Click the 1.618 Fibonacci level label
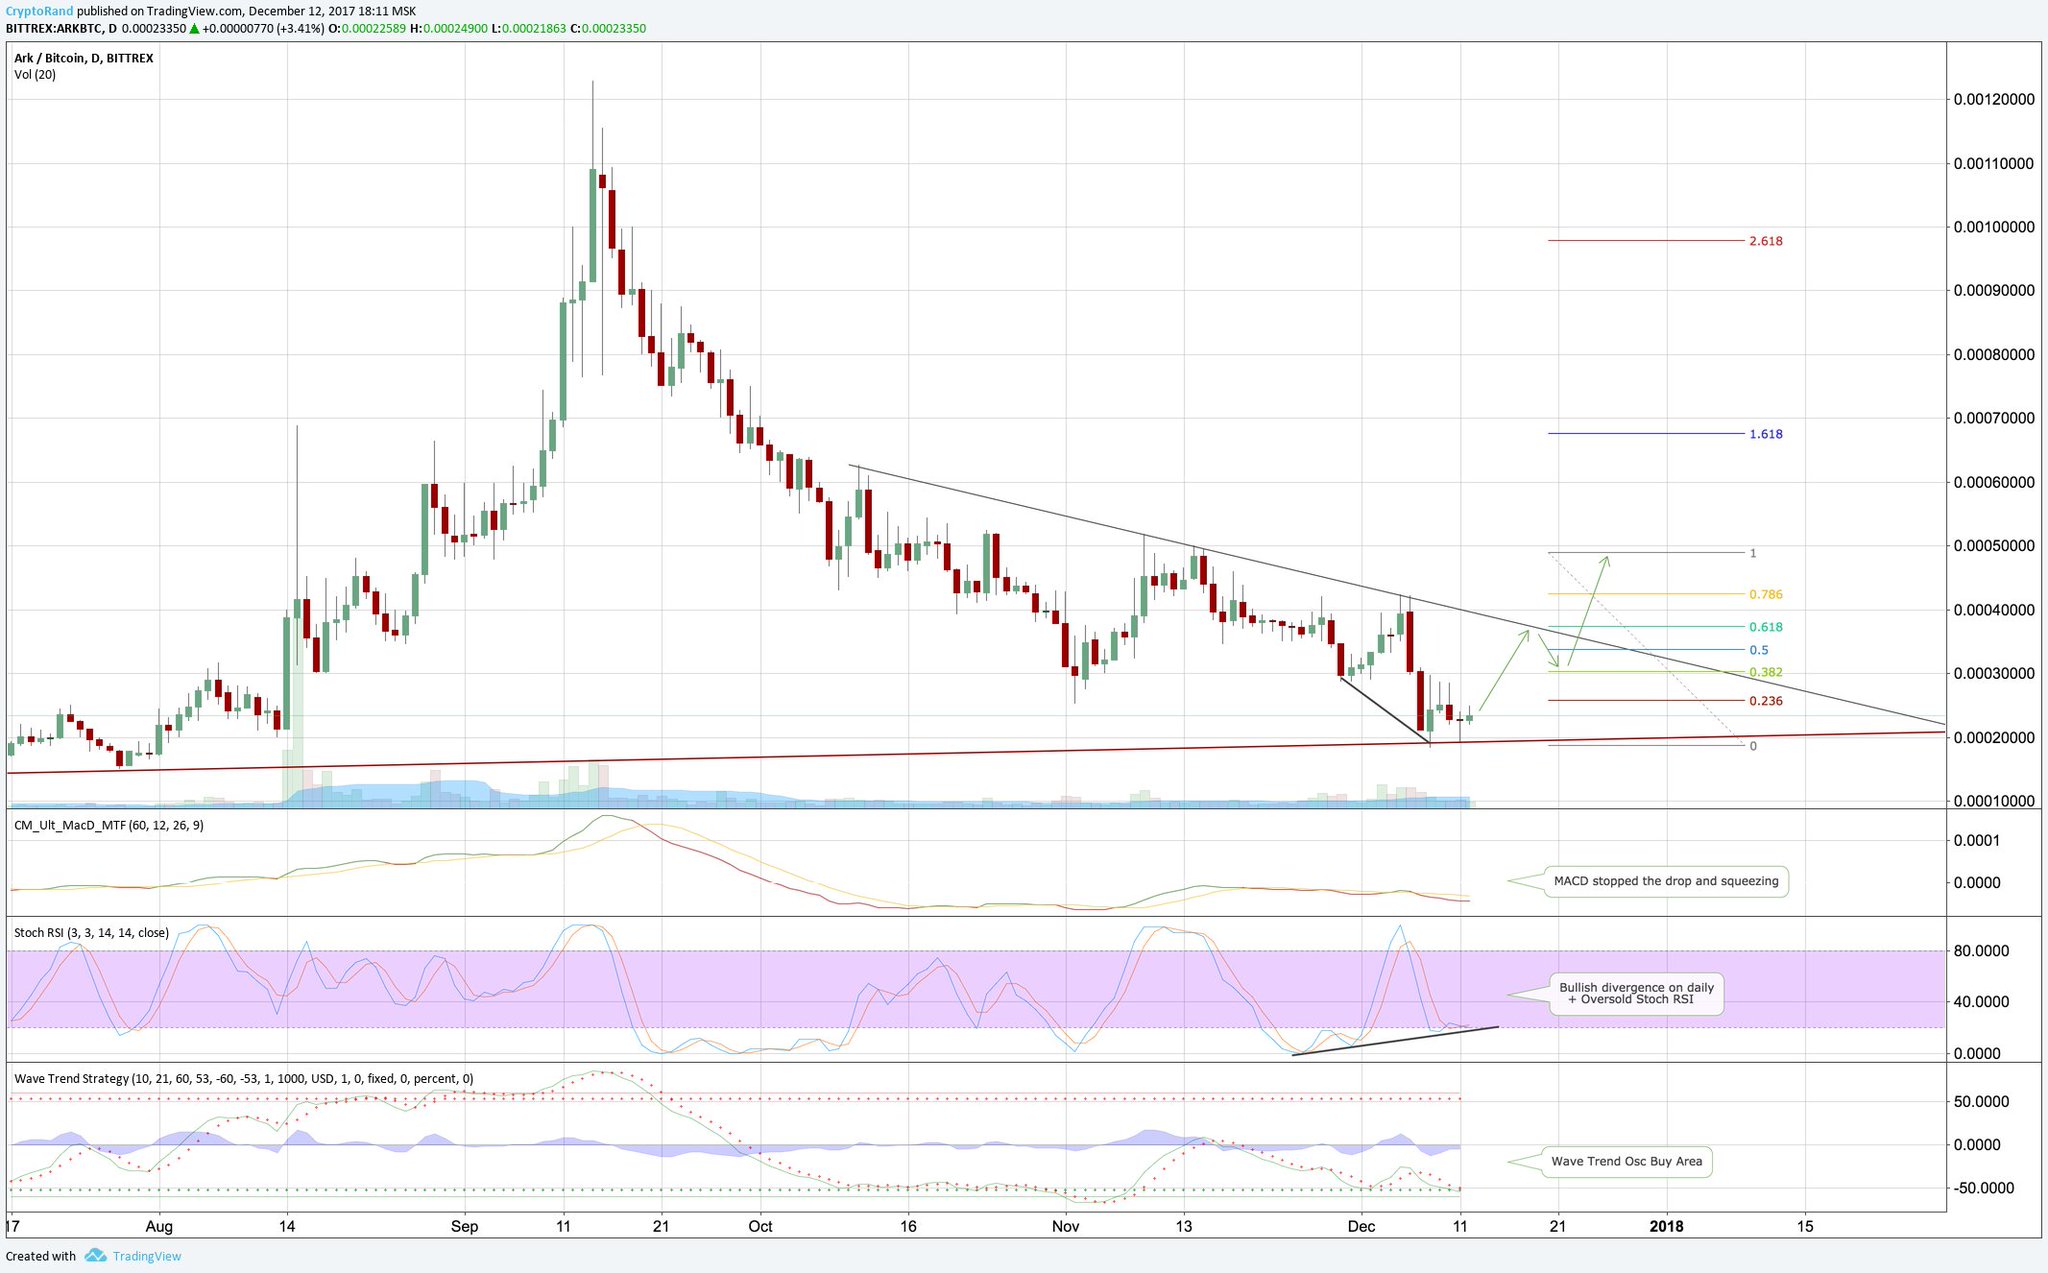This screenshot has width=2048, height=1273. (1766, 434)
